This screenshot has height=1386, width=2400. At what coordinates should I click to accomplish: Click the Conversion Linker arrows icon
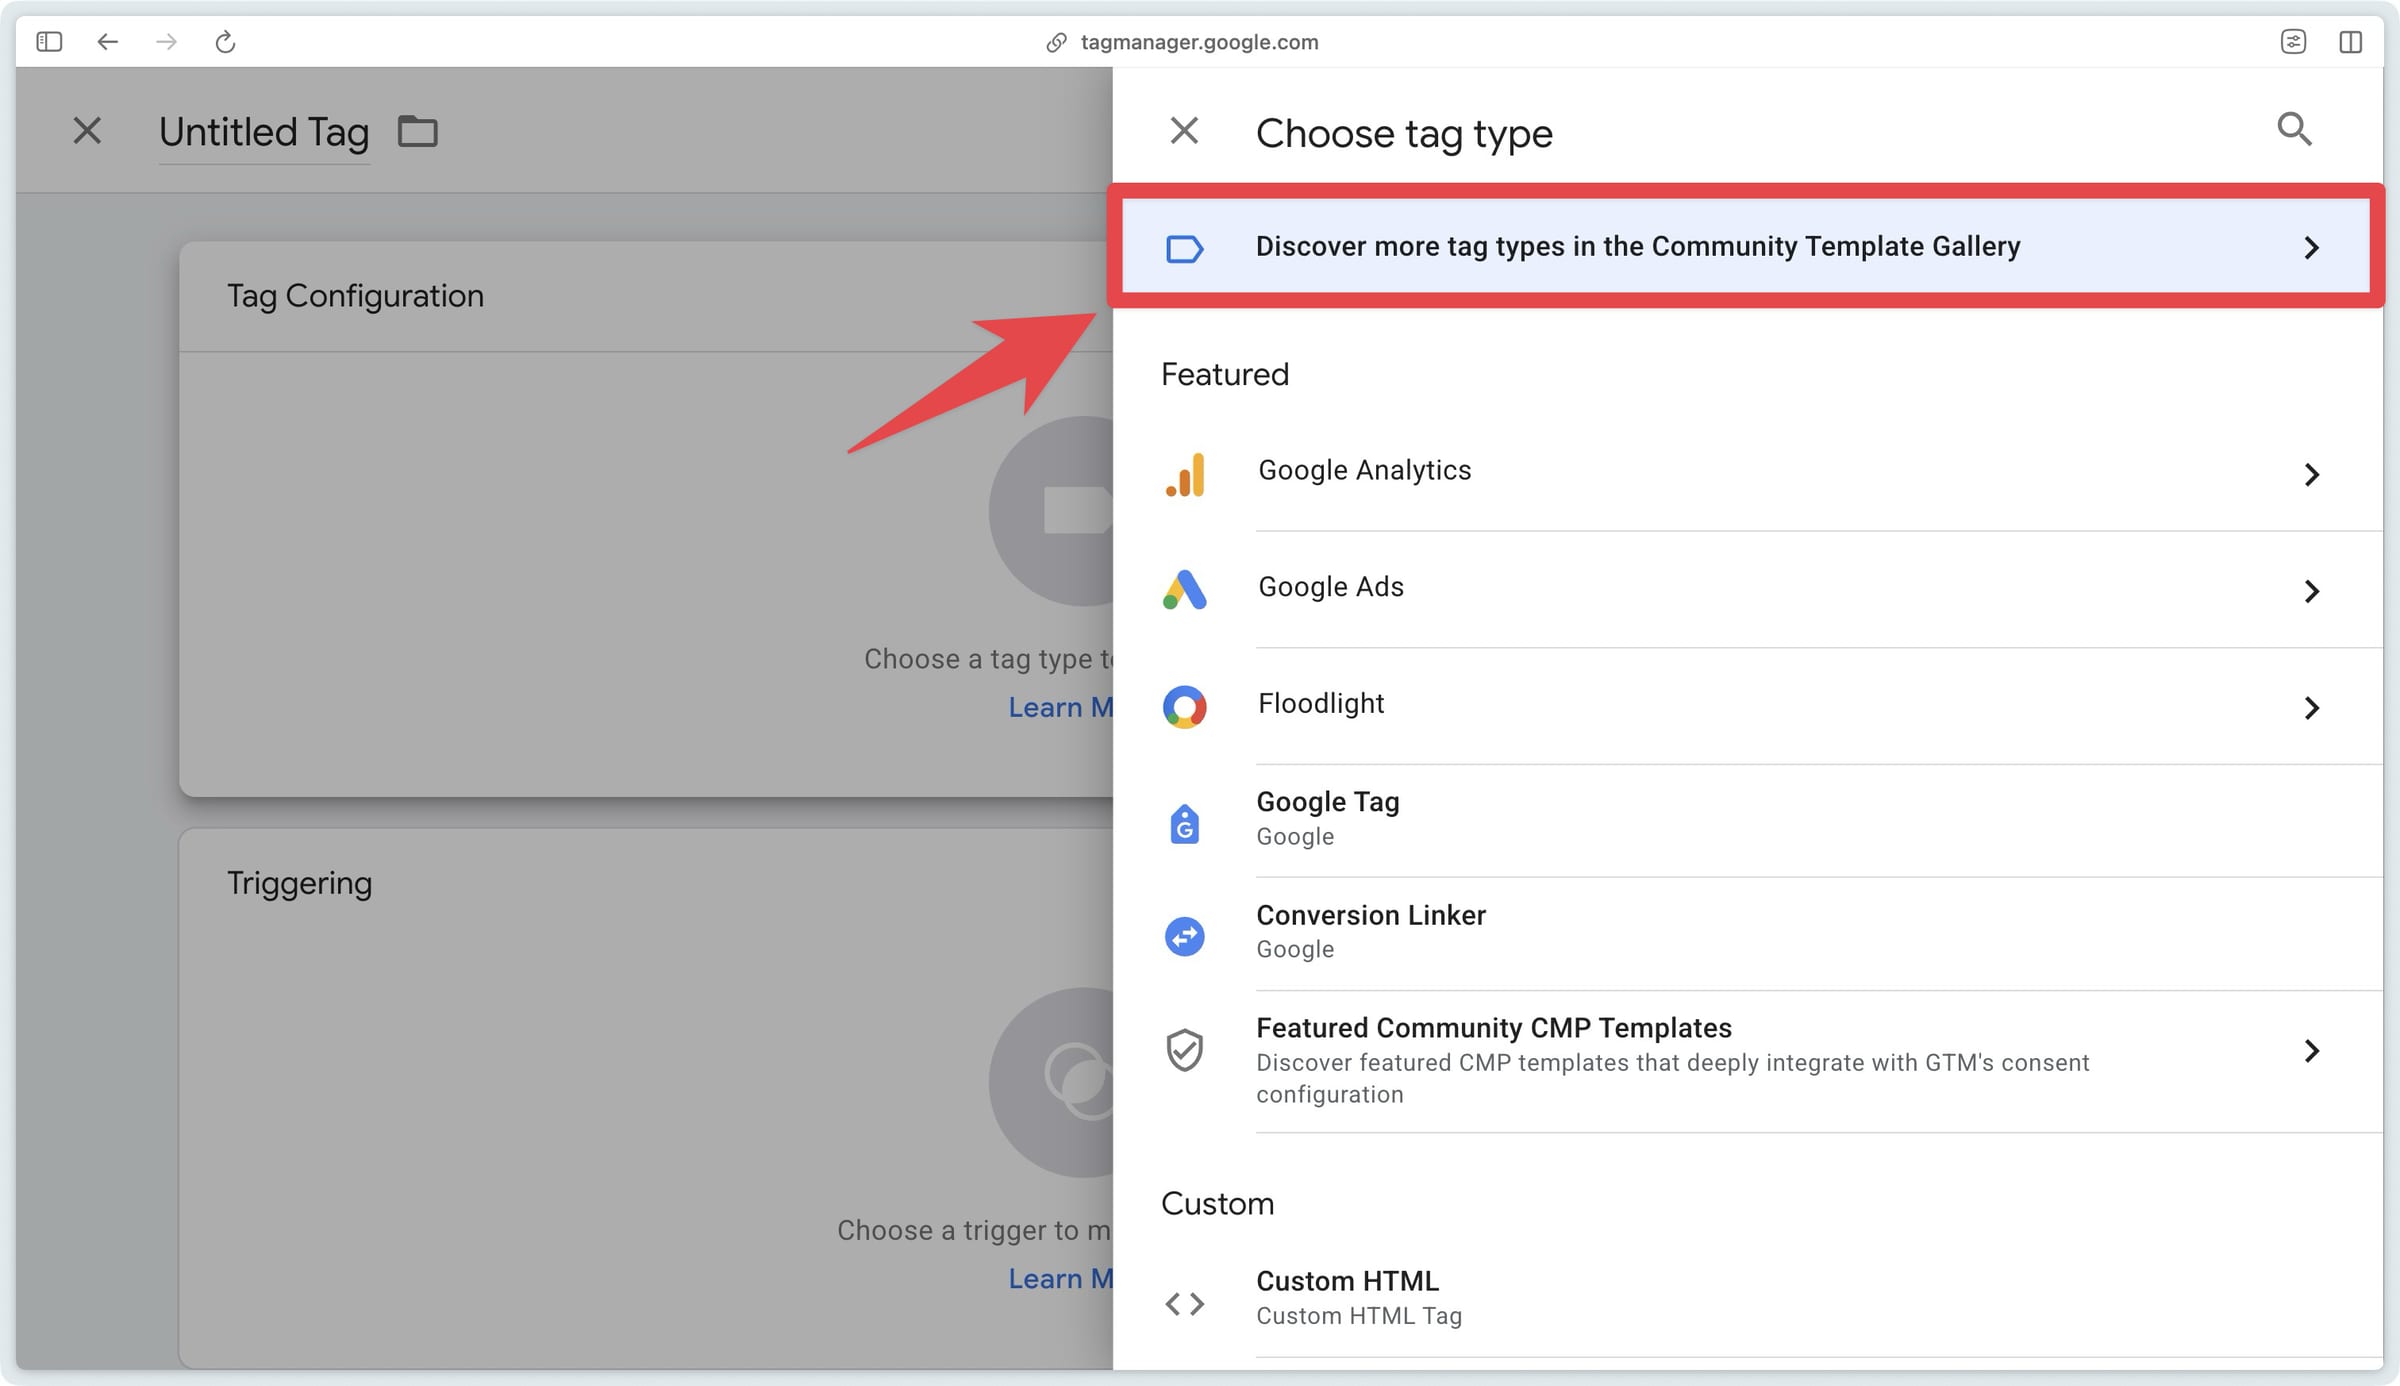(1185, 936)
